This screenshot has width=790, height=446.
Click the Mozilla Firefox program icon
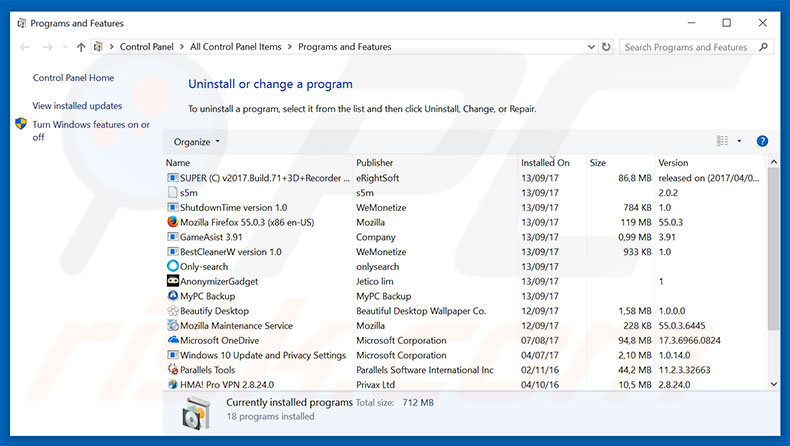172,222
